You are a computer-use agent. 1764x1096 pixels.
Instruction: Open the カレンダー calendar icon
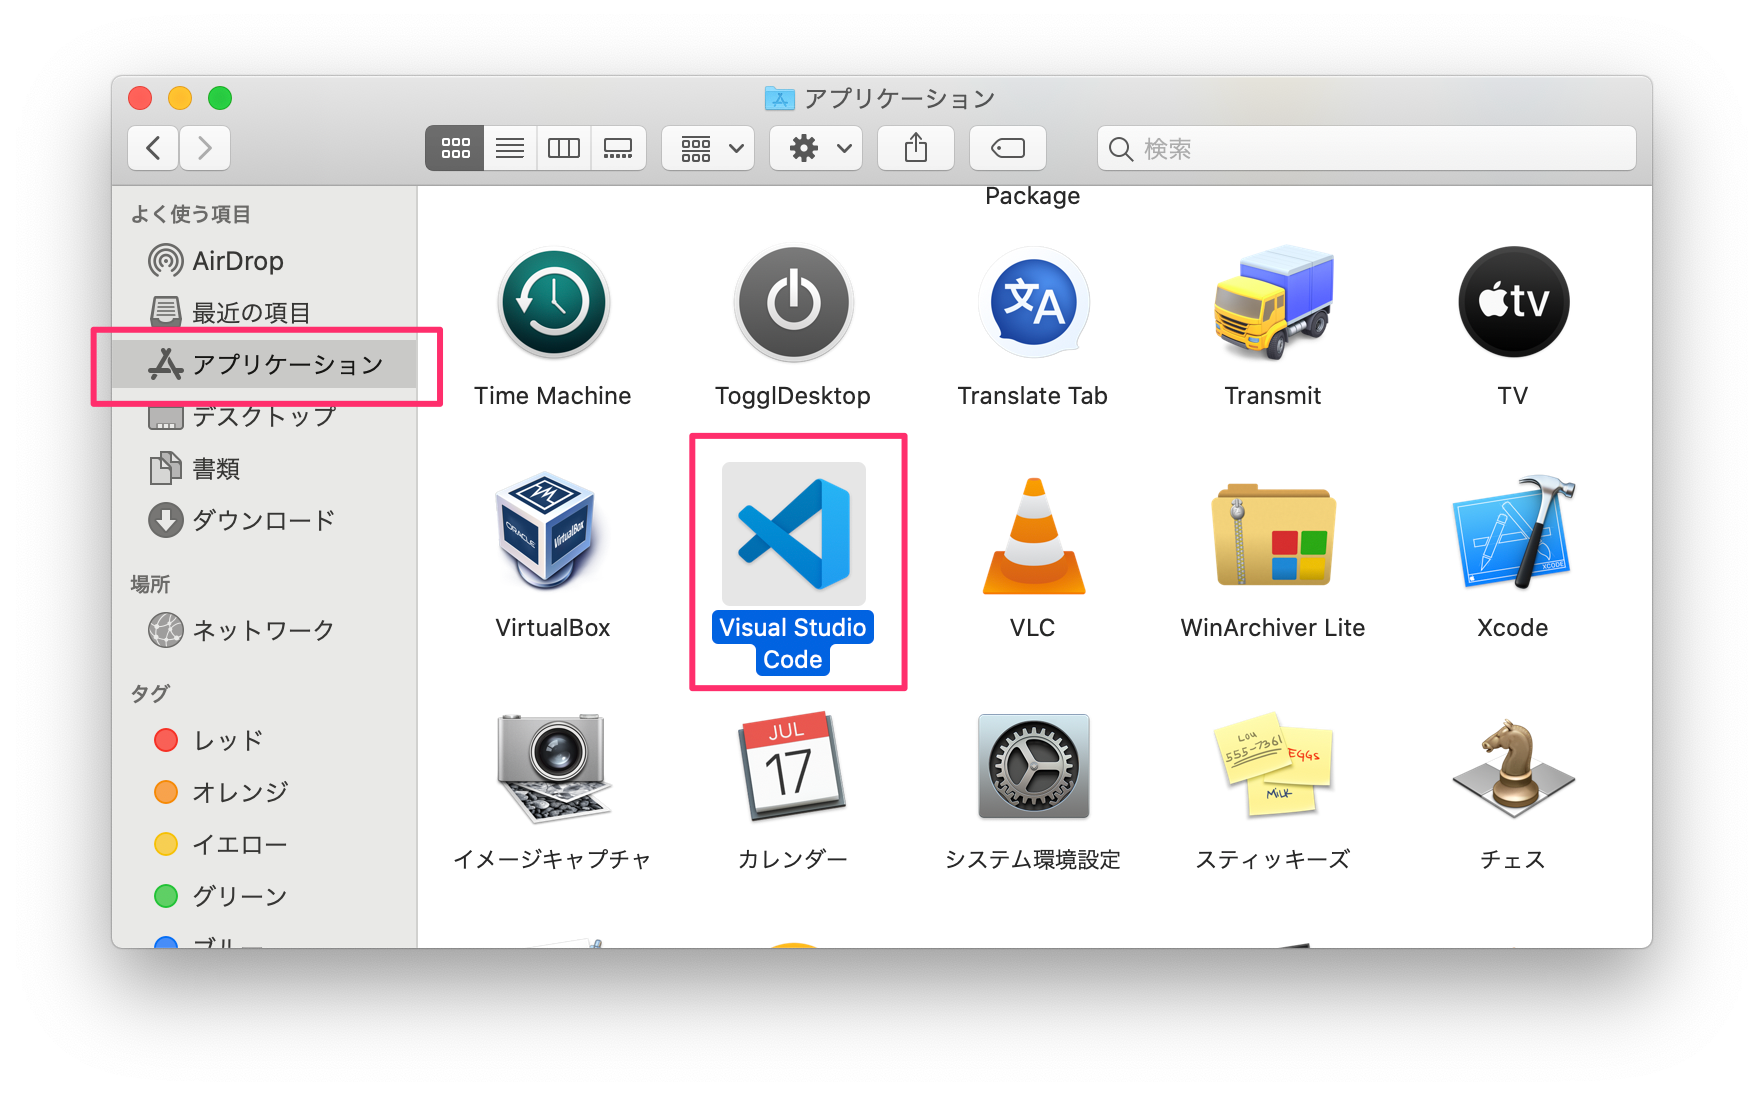tap(793, 766)
